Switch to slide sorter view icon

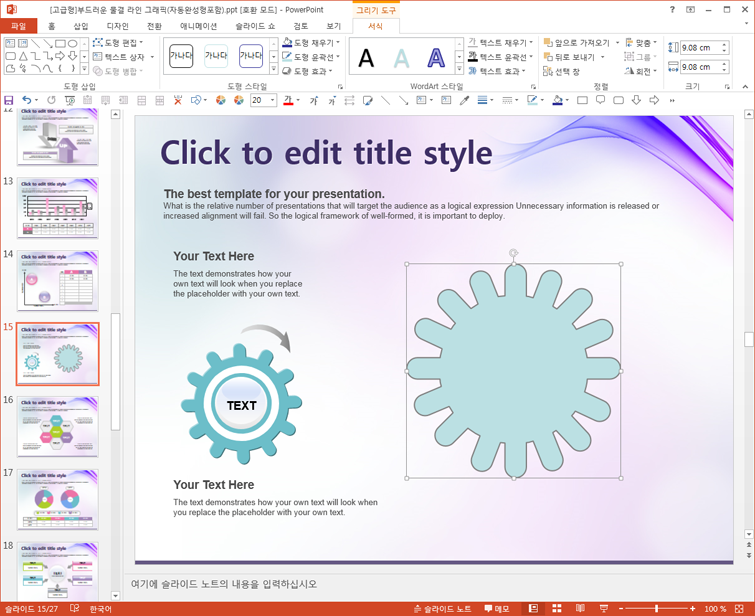tap(557, 609)
